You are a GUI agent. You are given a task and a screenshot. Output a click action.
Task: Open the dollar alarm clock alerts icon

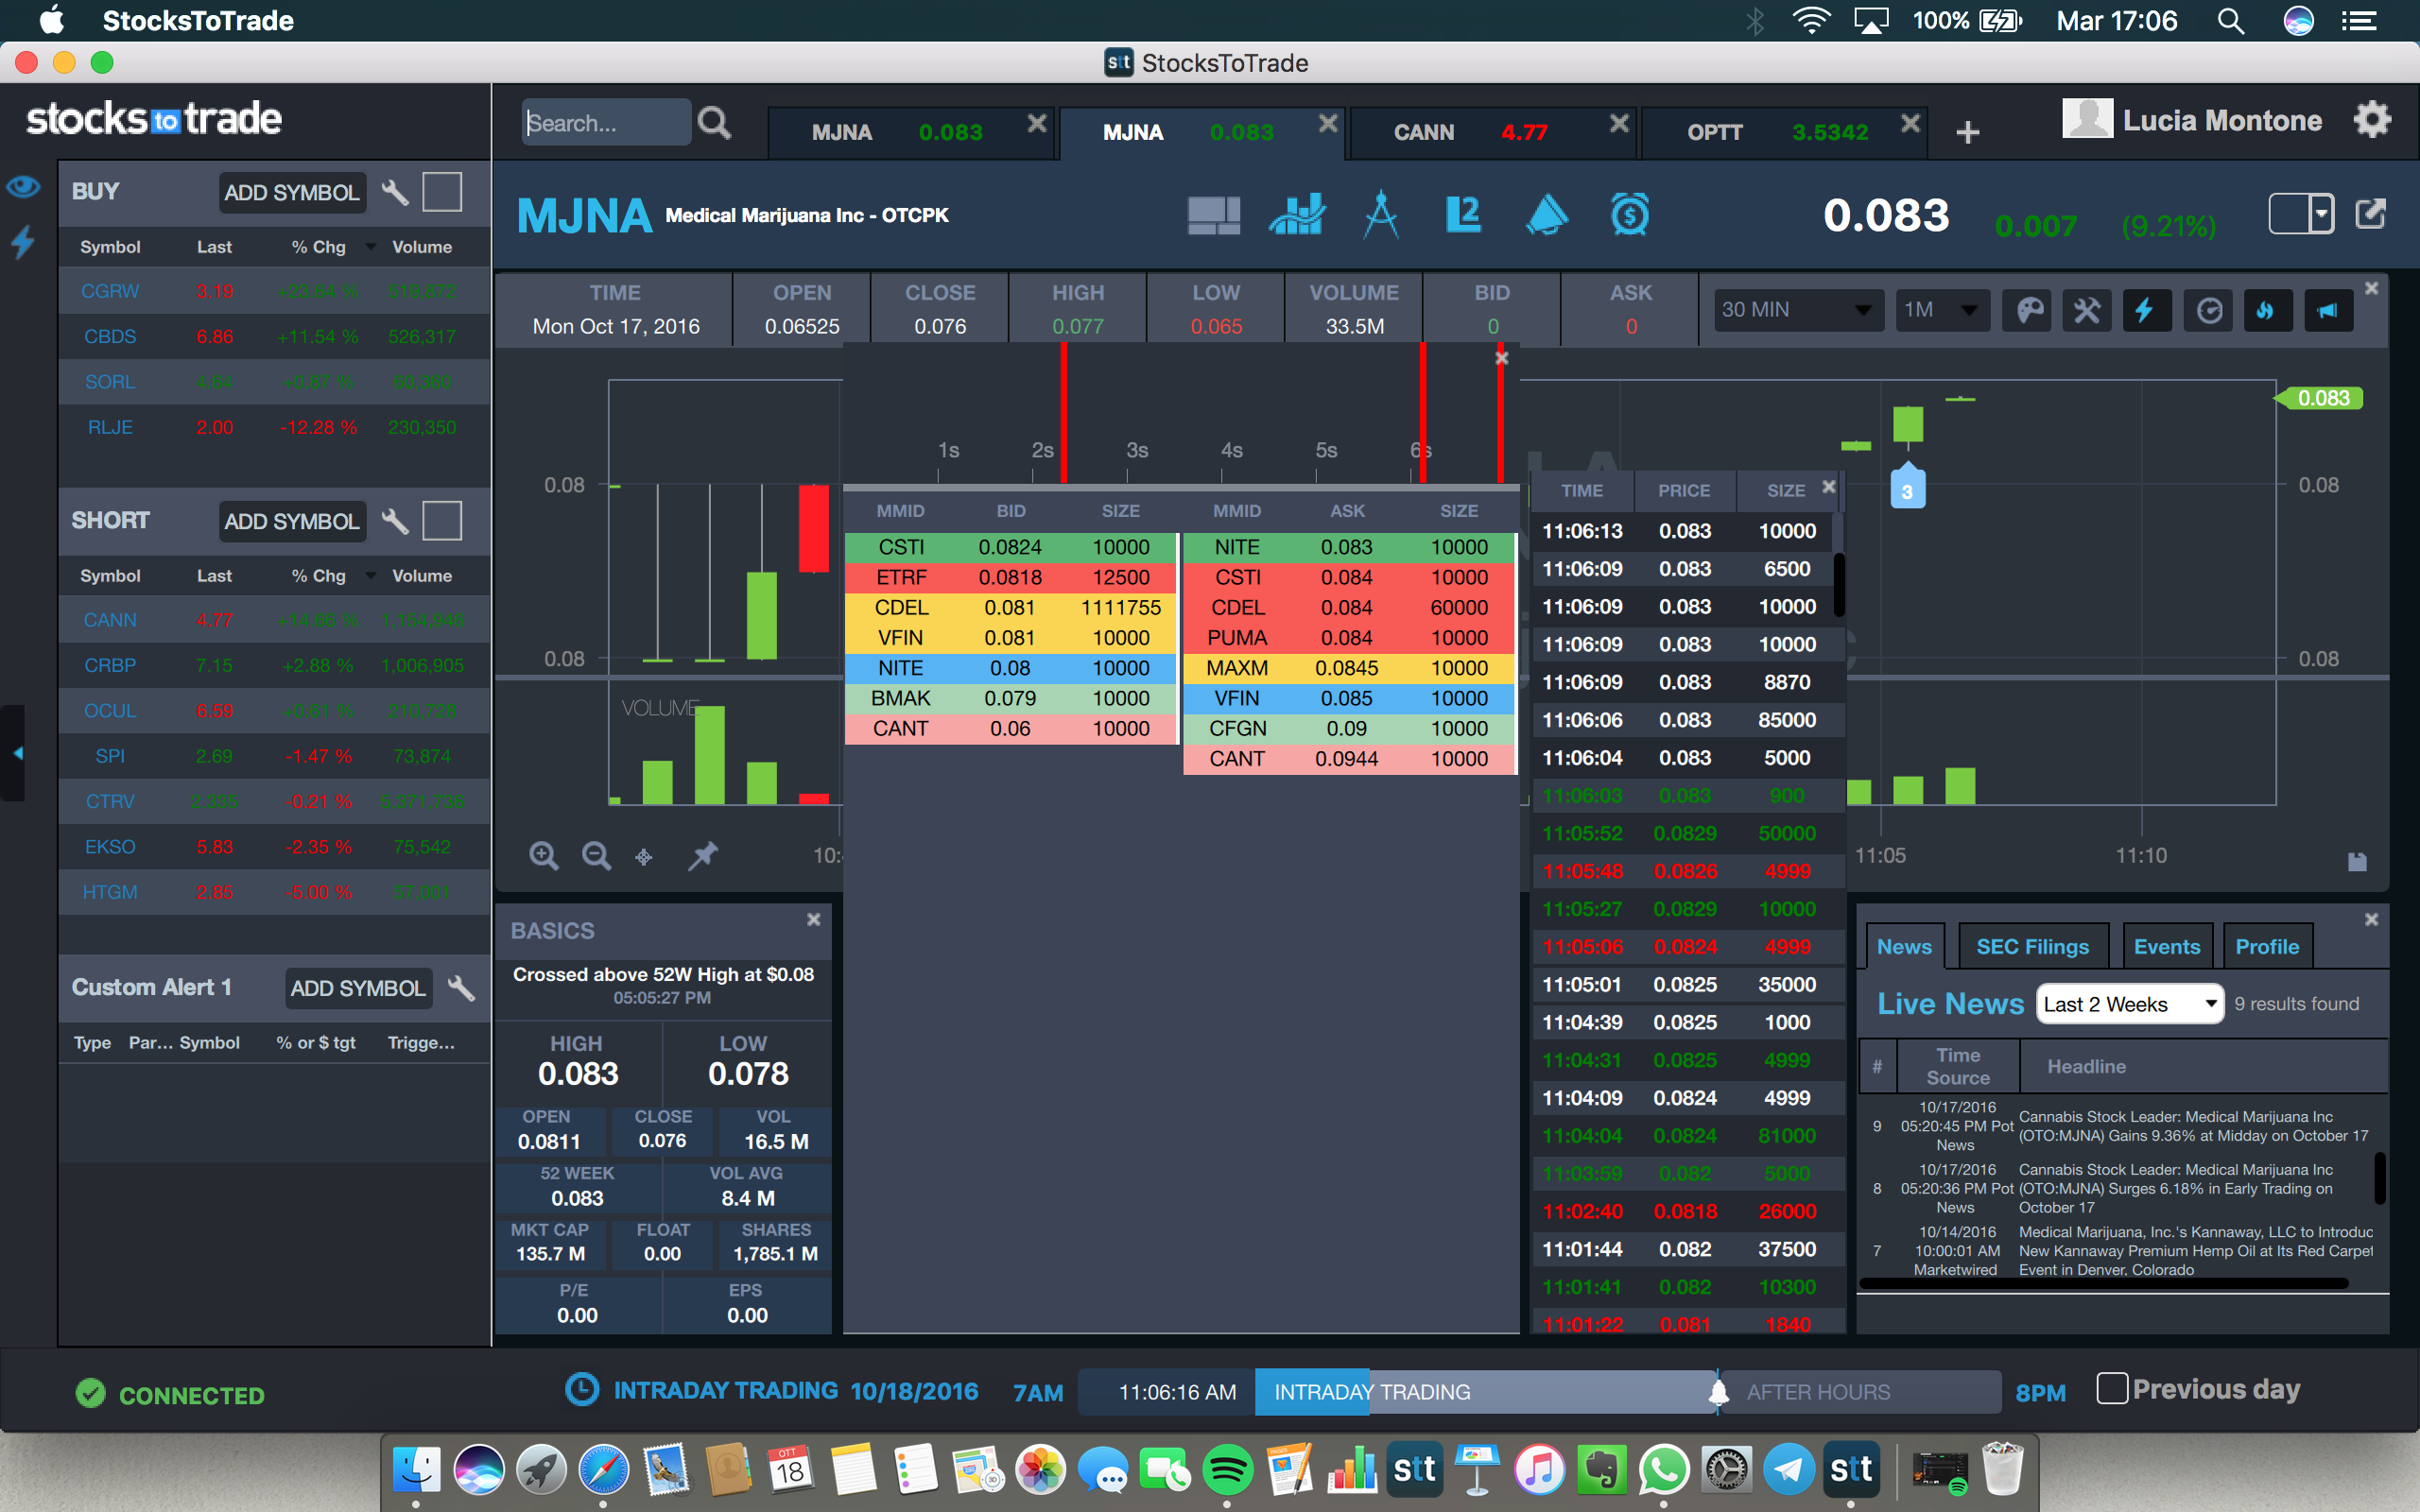click(x=1629, y=215)
